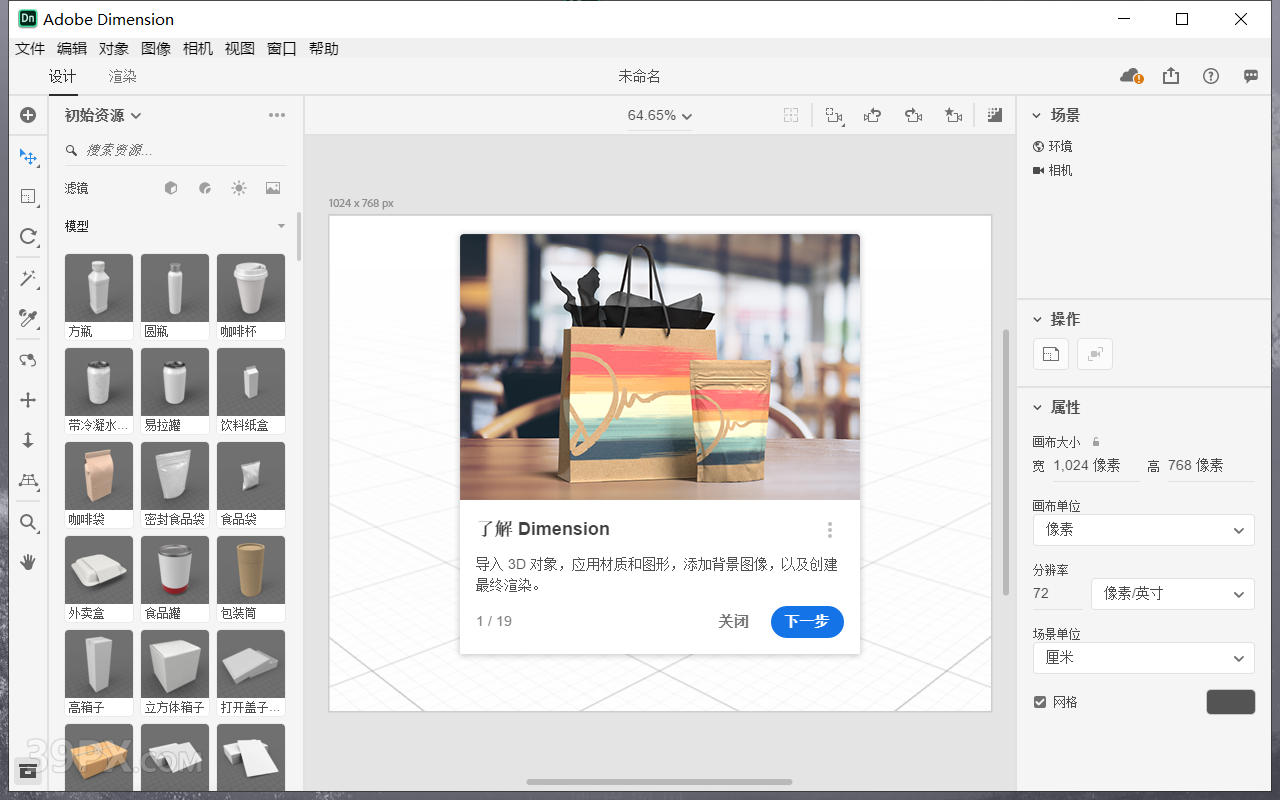
Task: Select the Select and Rotate tool
Action: pyautogui.click(x=28, y=236)
